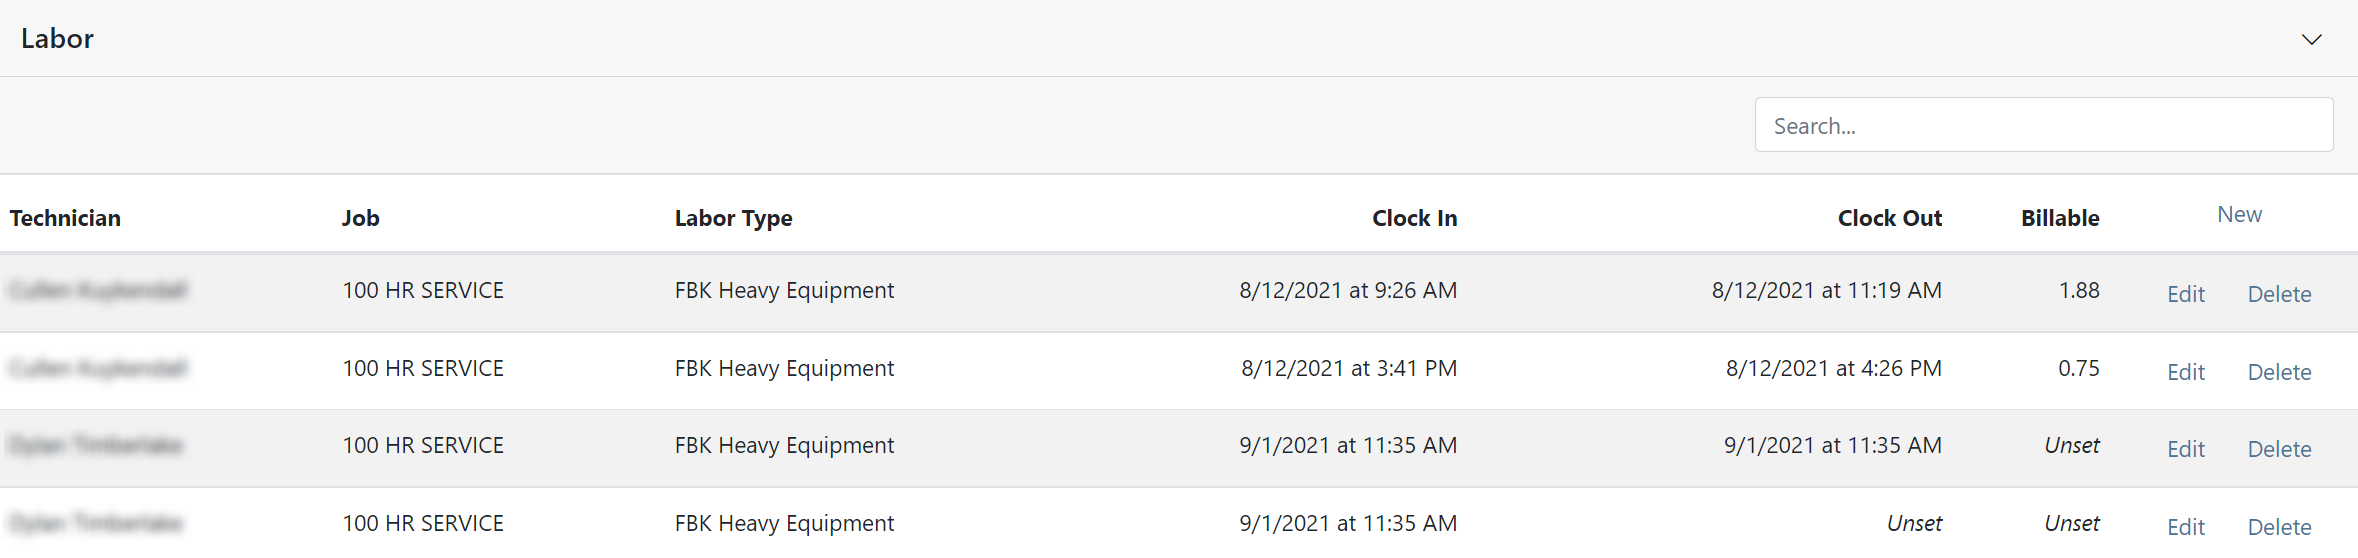2358x558 pixels.
Task: Select the Labor panel title
Action: point(57,38)
